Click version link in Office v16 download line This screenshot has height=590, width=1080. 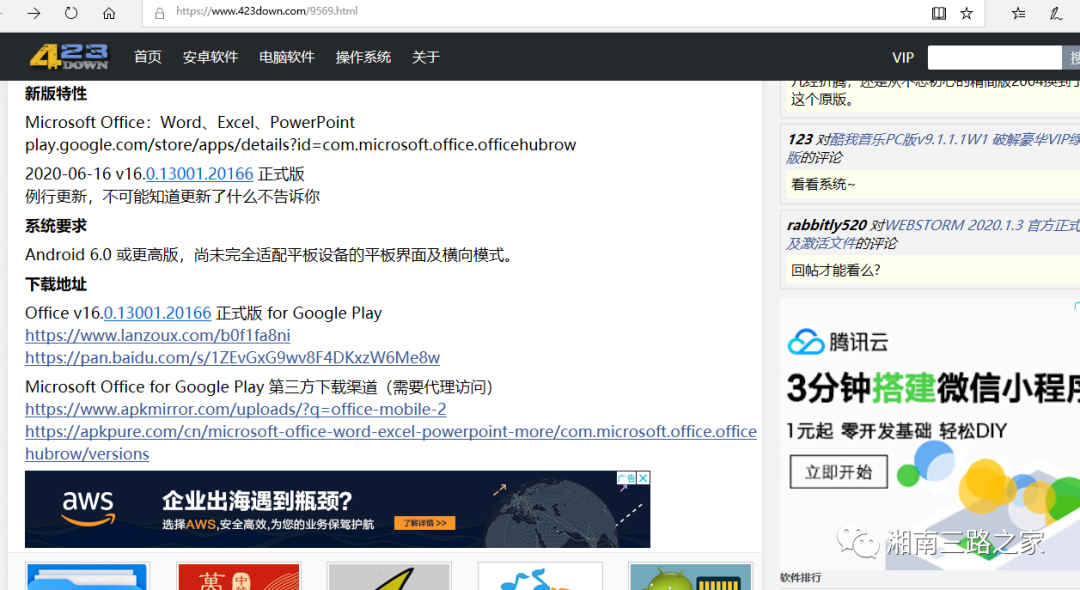(157, 313)
